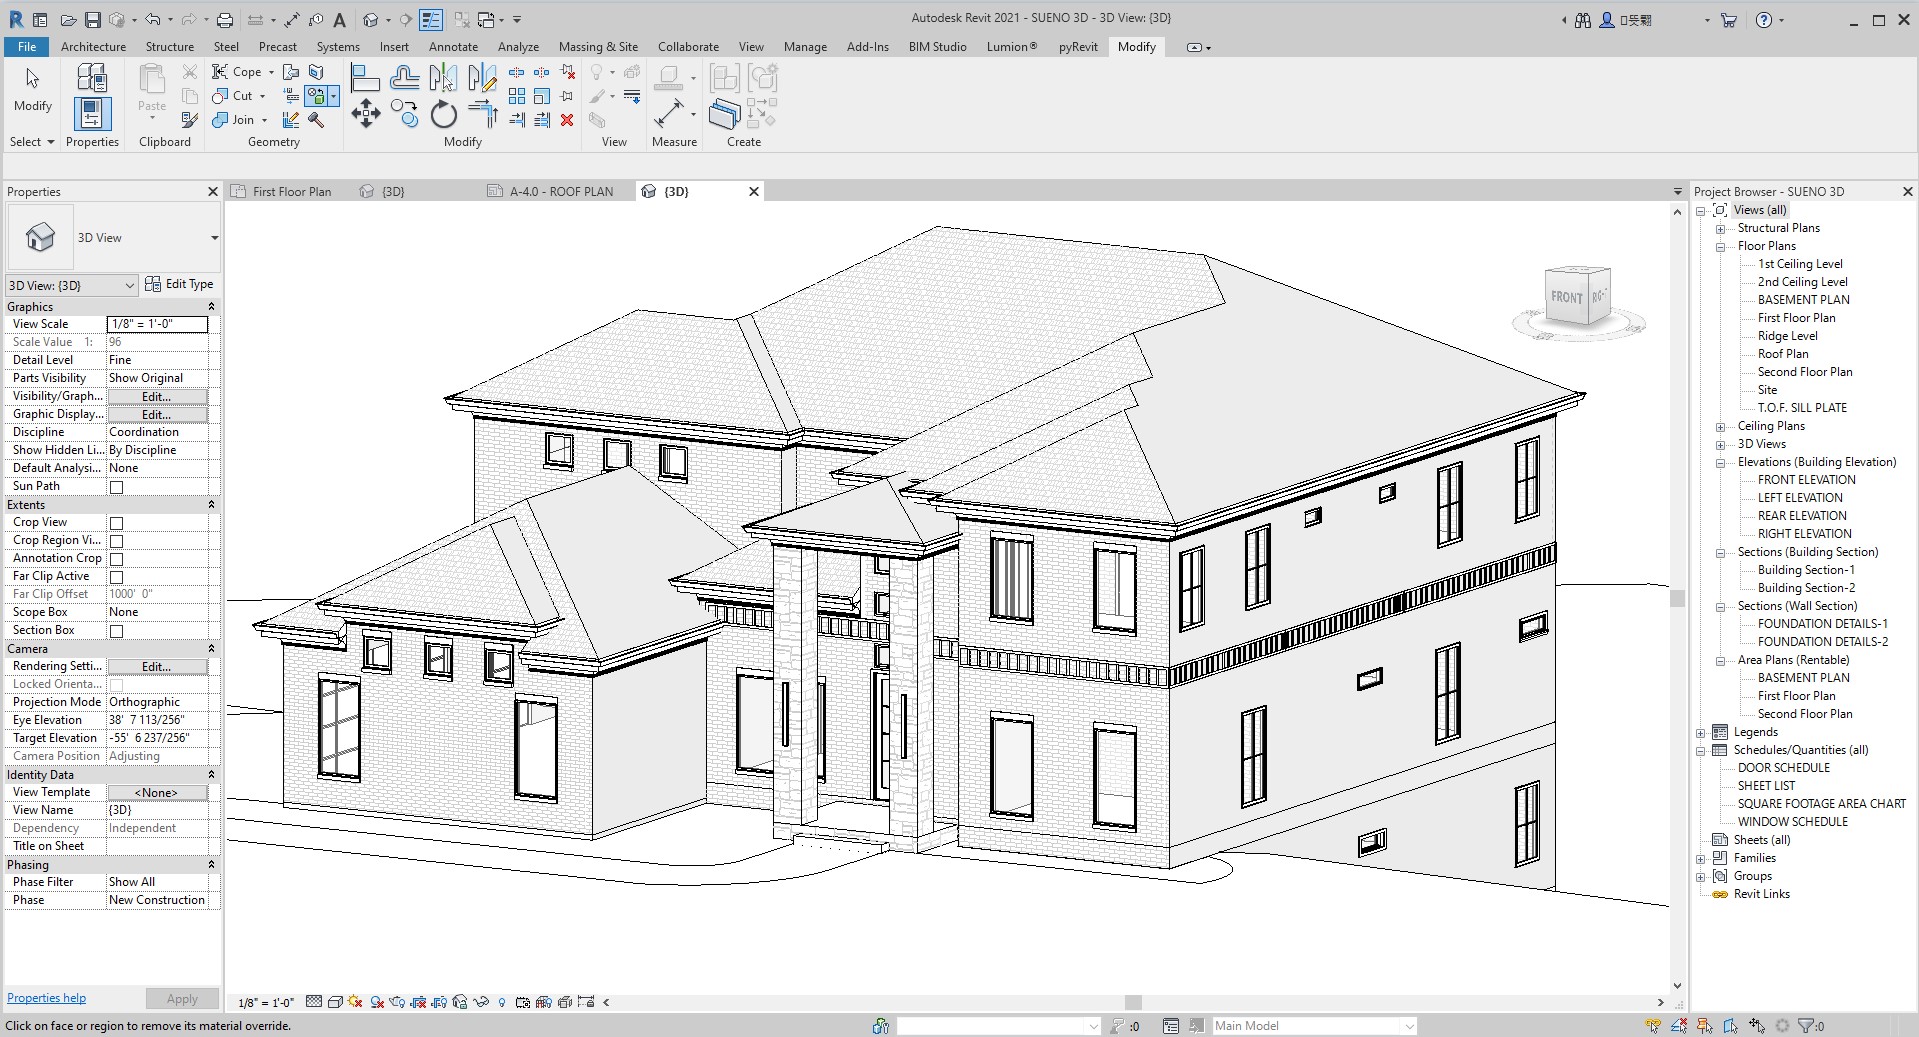Image resolution: width=1919 pixels, height=1037 pixels.
Task: Switch to the First Floor Plan view tab
Action: pos(291,192)
